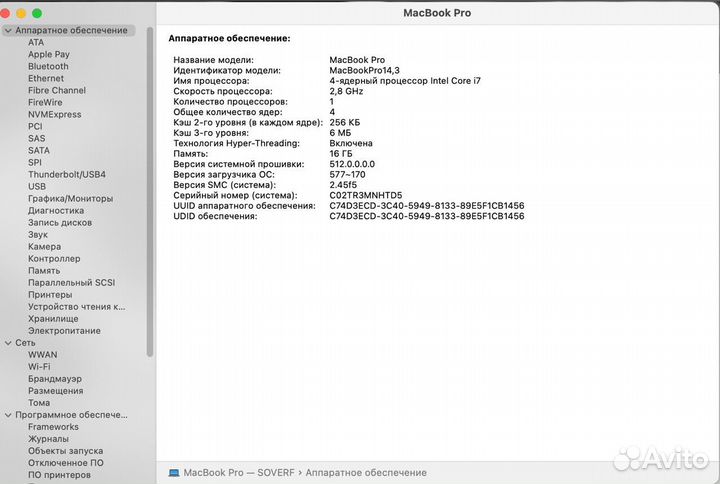Select Устройство чтения к... item
Image resolution: width=720 pixels, height=484 pixels.
point(77,307)
